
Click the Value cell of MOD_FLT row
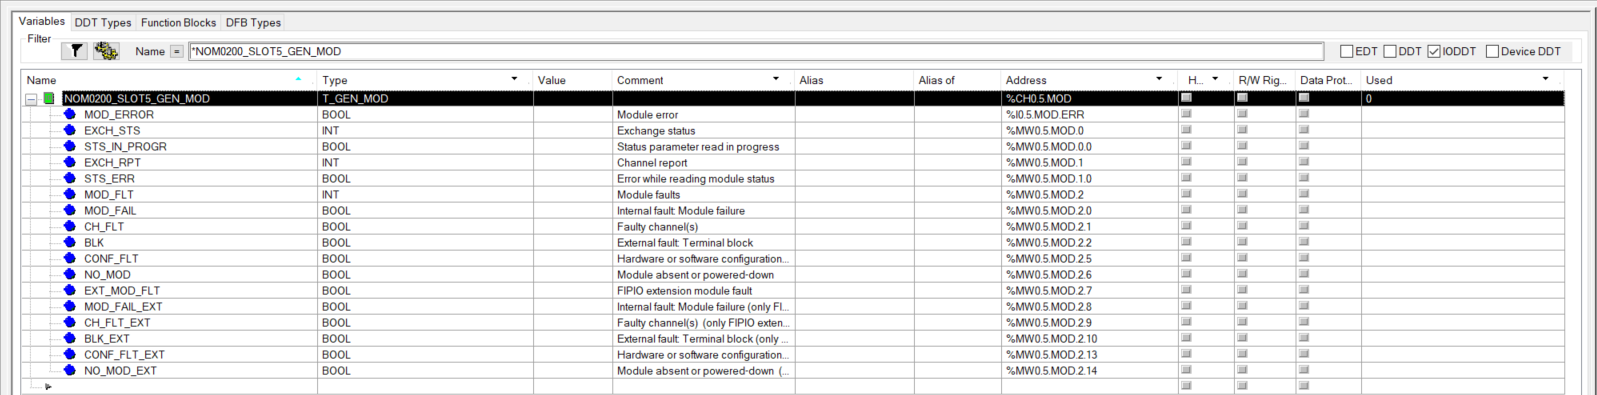tap(572, 194)
